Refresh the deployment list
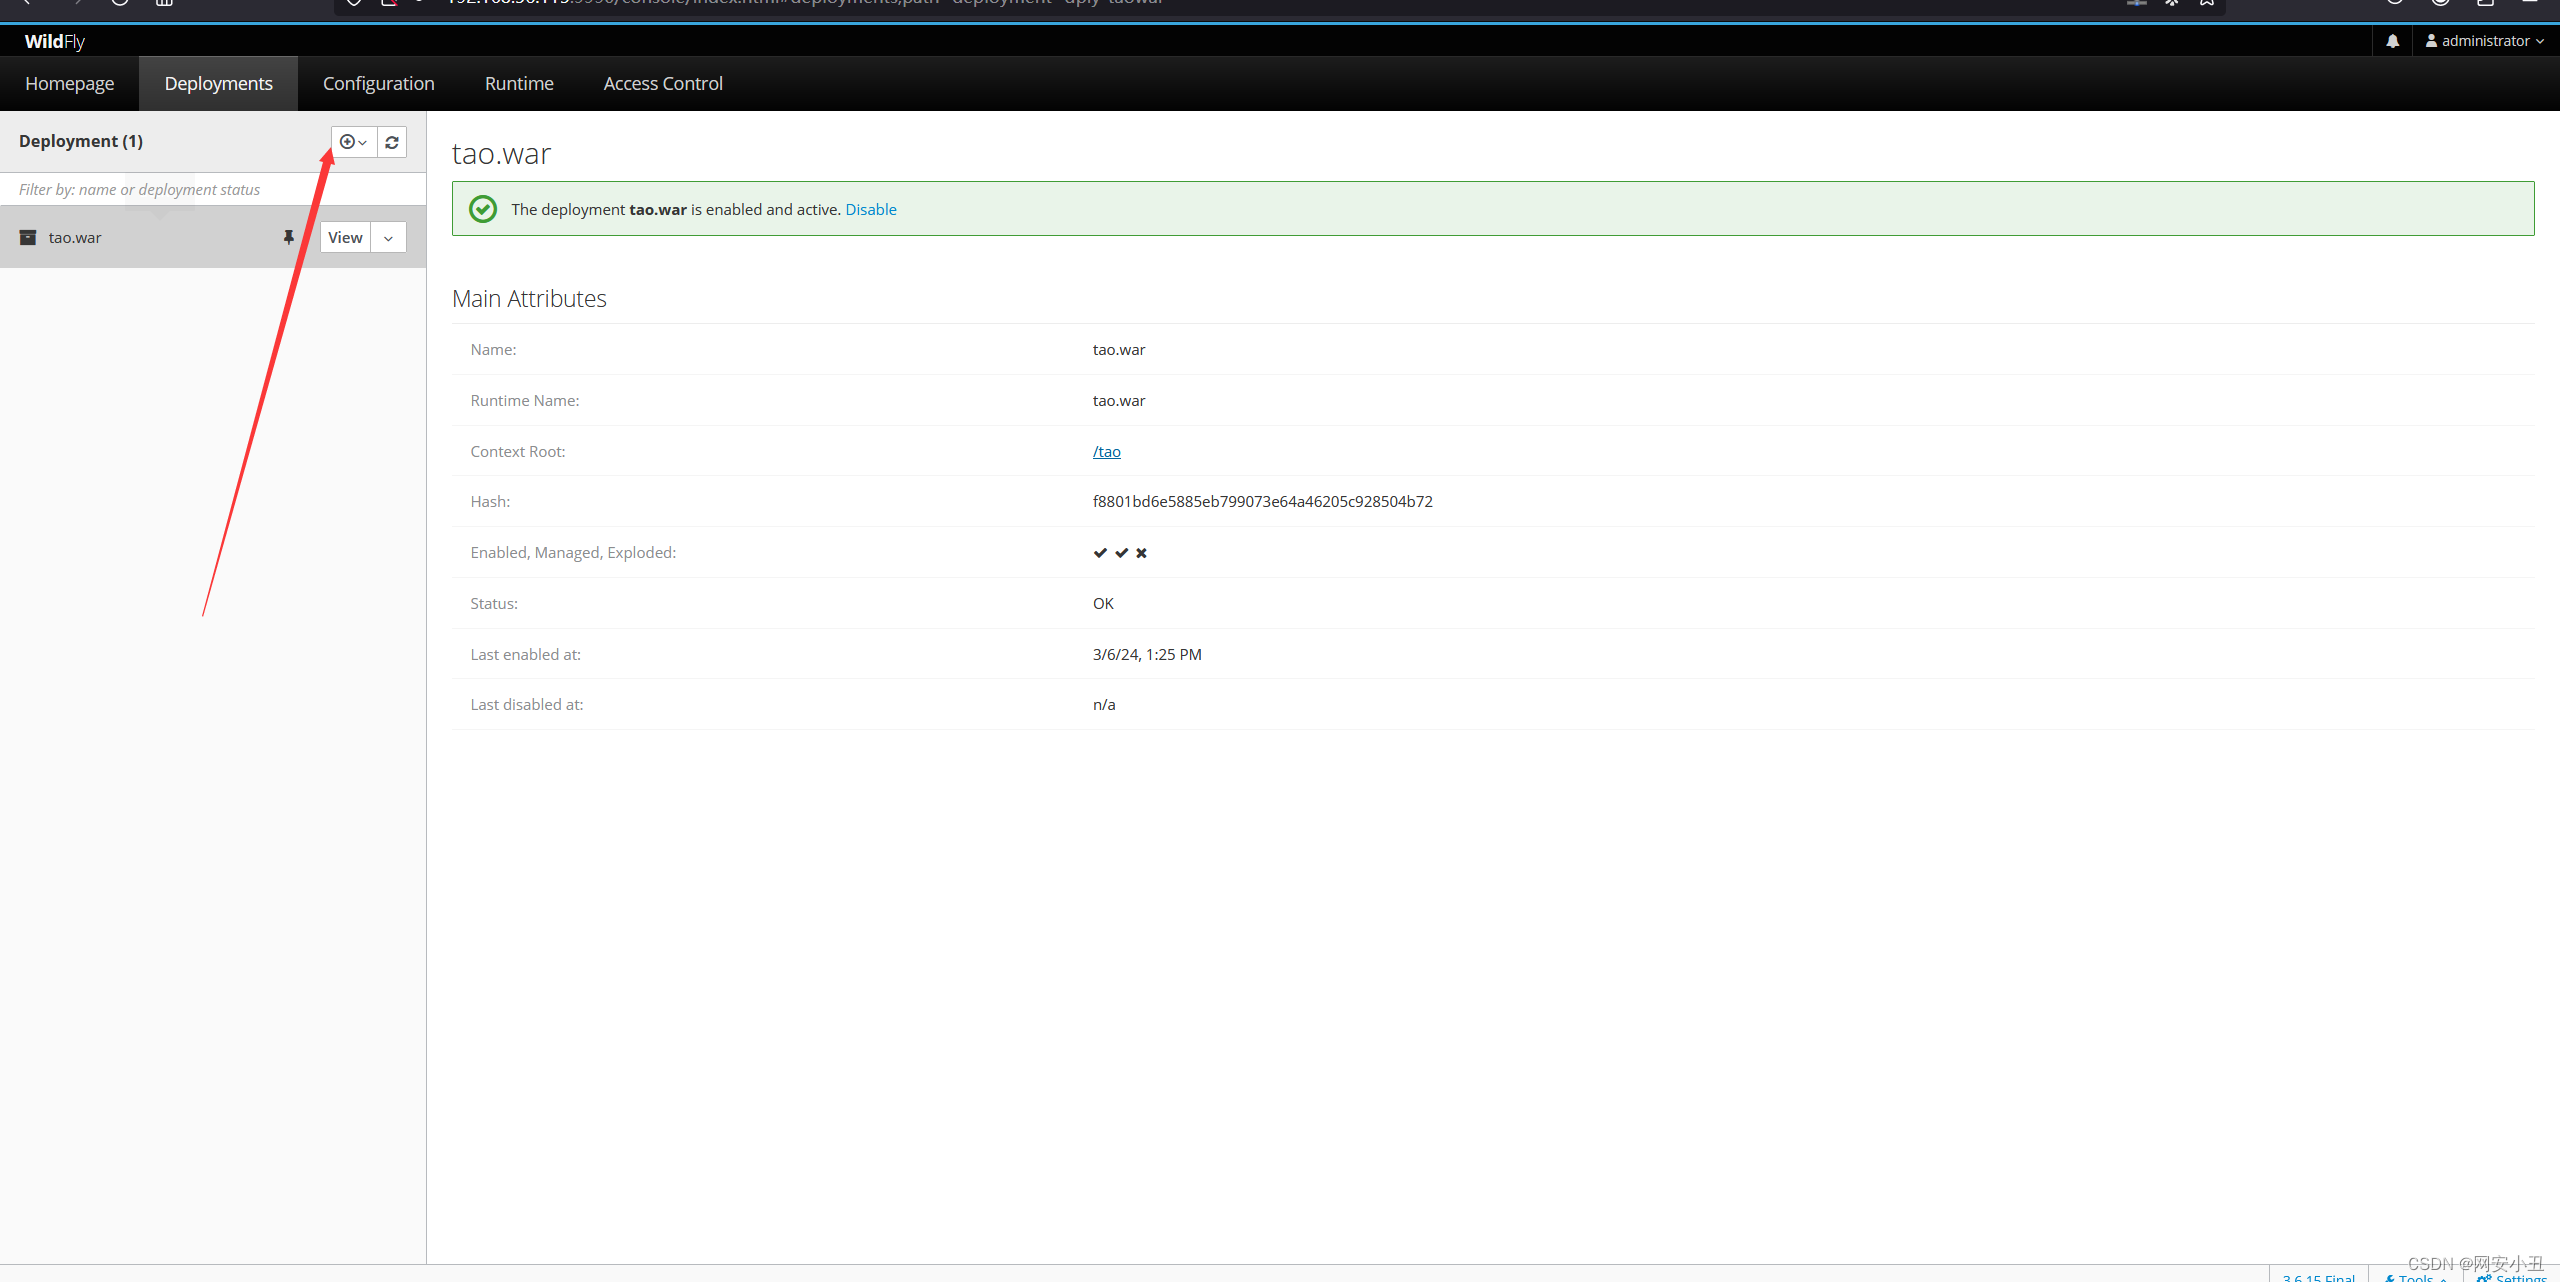 [x=392, y=142]
